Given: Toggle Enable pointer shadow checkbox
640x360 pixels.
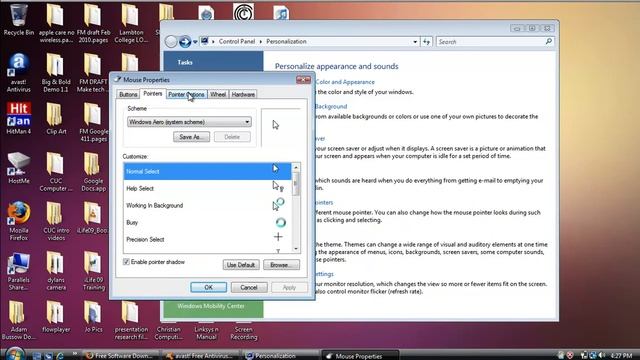Looking at the screenshot, I should (127, 262).
